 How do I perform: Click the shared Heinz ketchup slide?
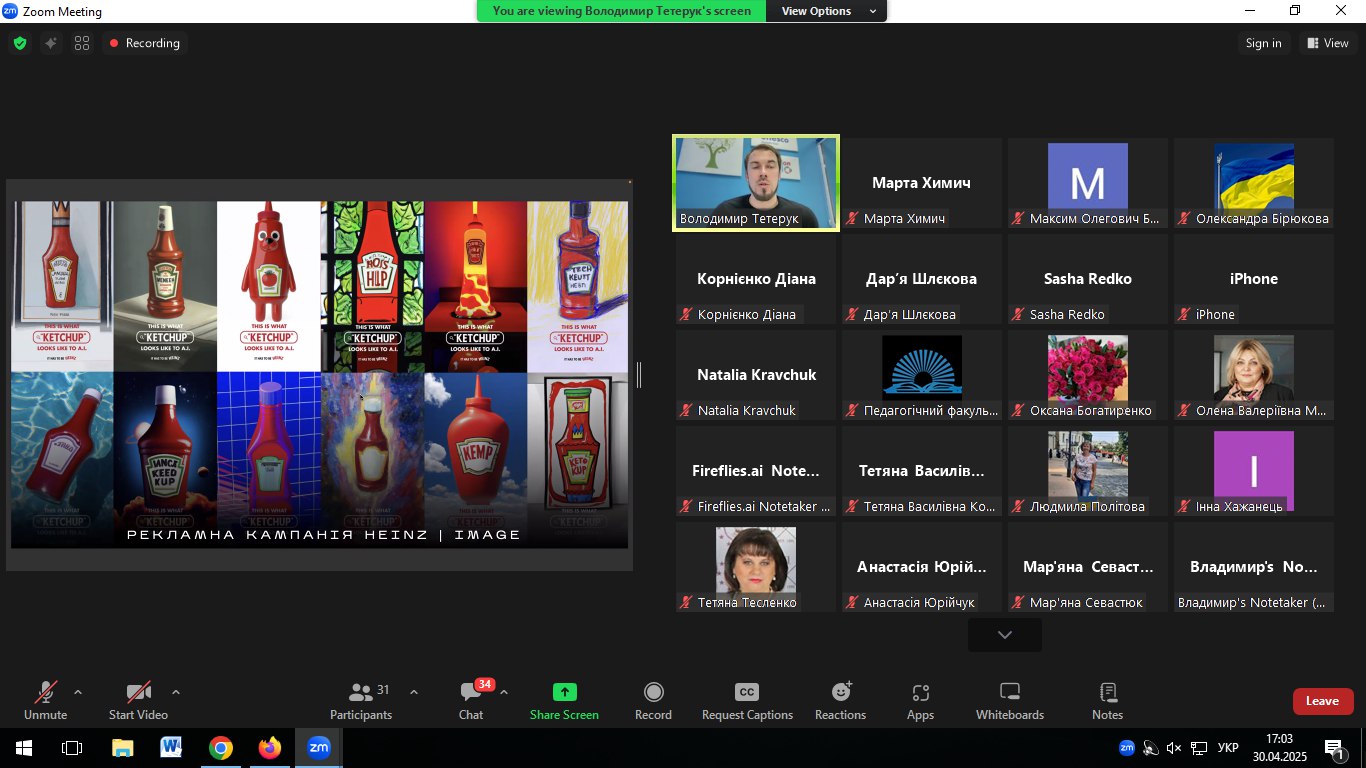coord(320,375)
